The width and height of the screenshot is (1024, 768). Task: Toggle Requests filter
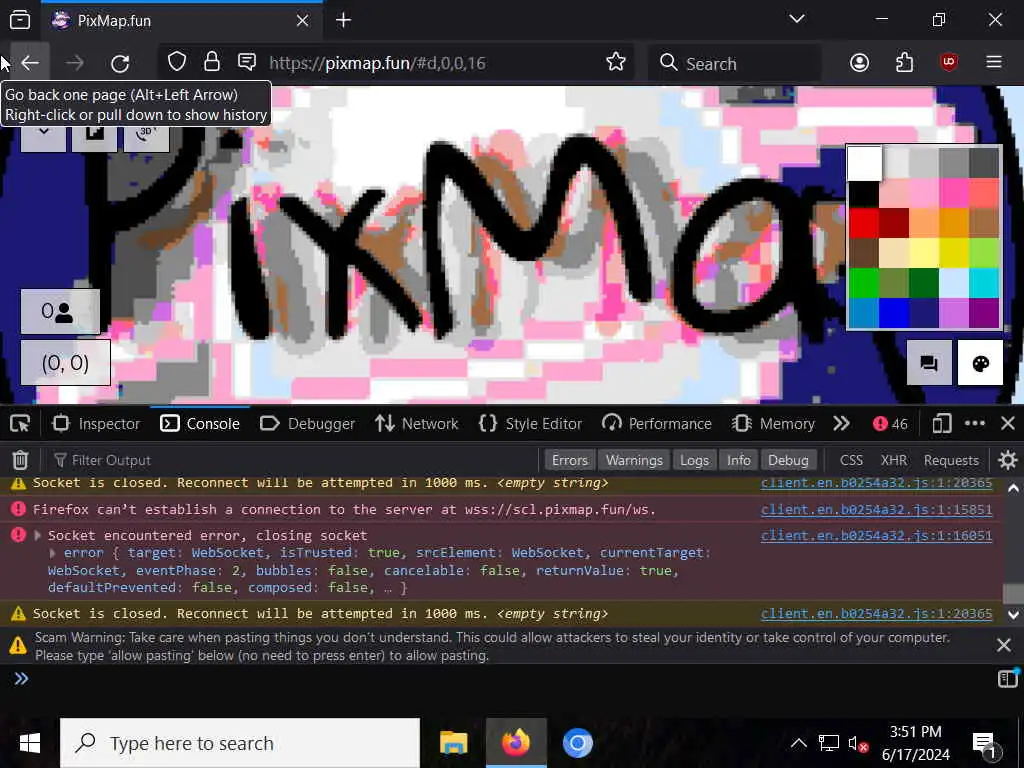(x=951, y=460)
